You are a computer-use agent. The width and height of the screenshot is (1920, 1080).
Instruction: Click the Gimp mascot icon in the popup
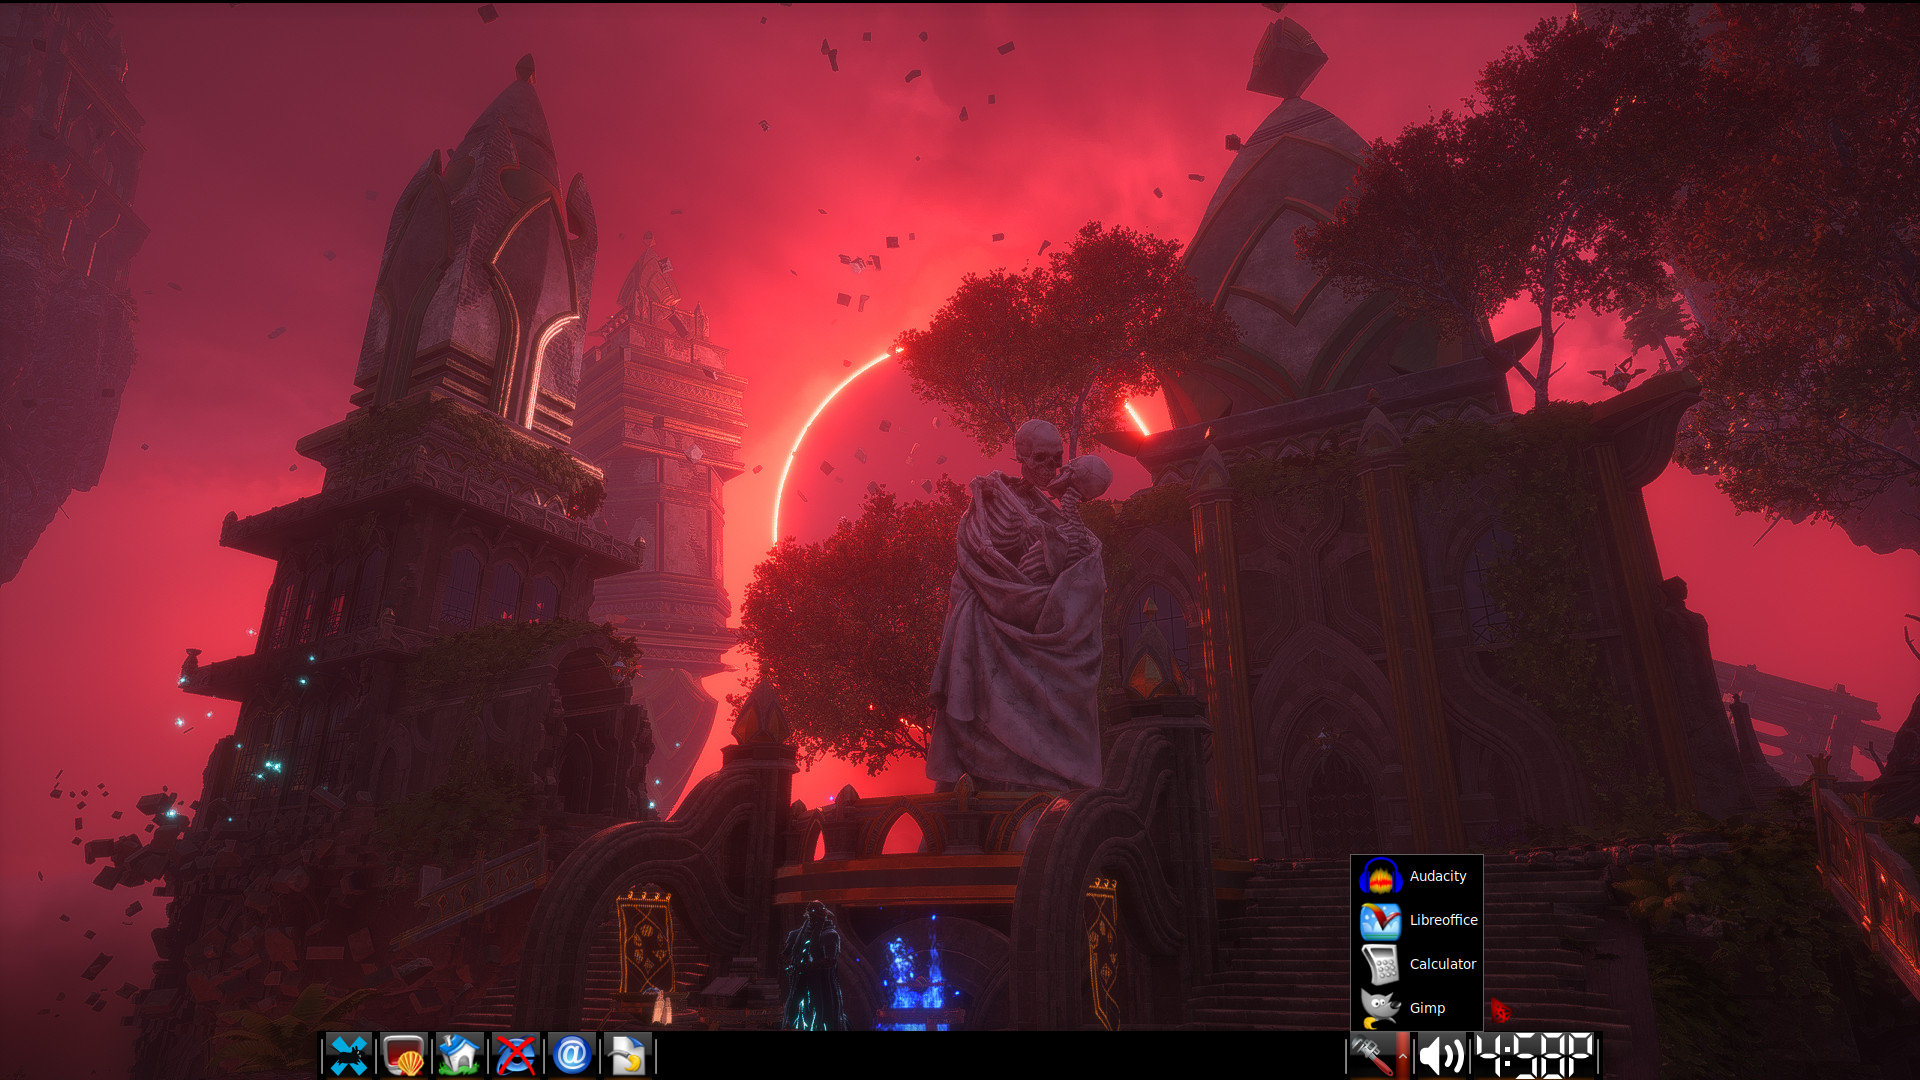(1380, 1008)
